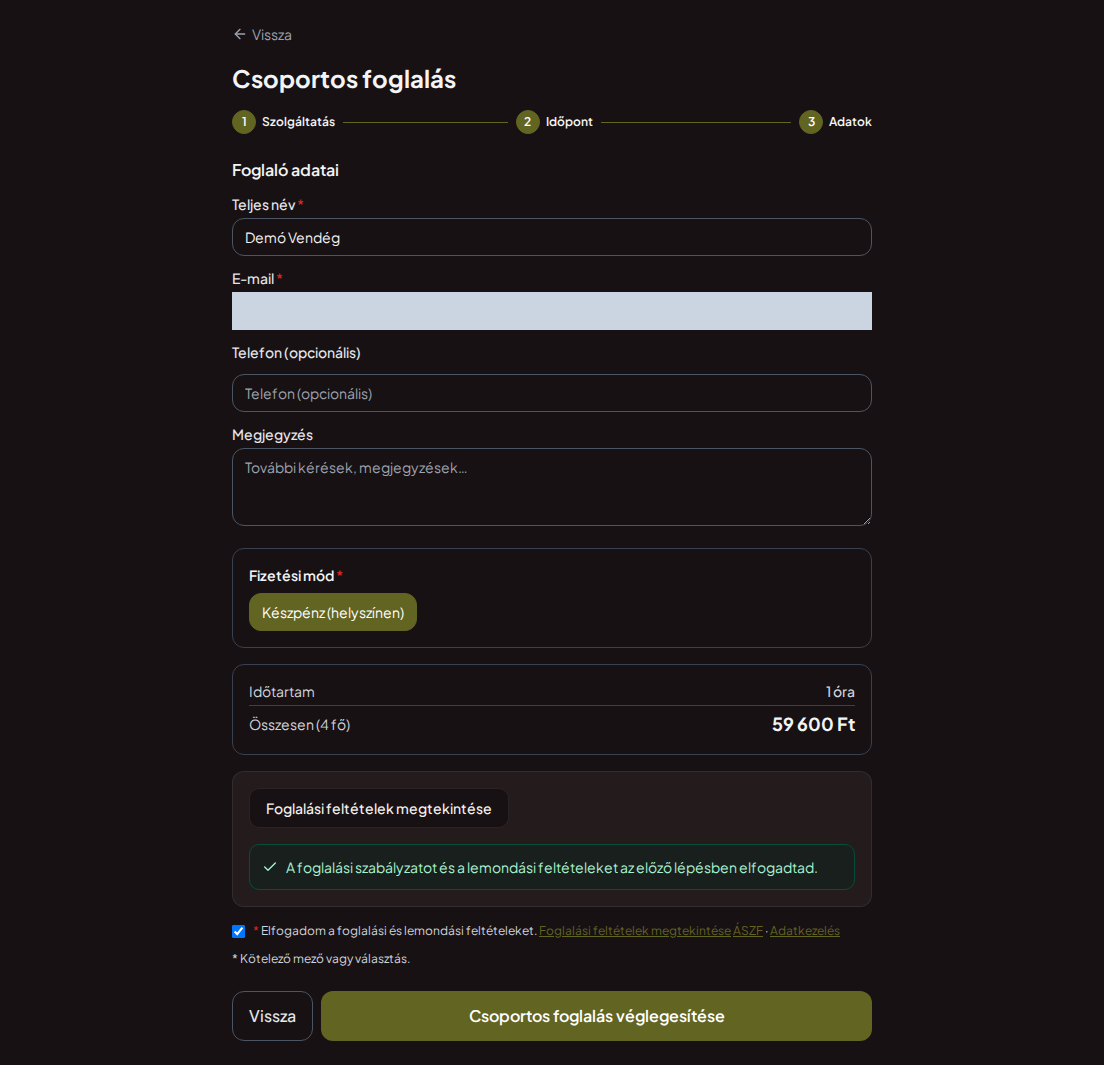The width and height of the screenshot is (1104, 1065).
Task: Select step 1 circle Szolgáltatás
Action: click(244, 122)
